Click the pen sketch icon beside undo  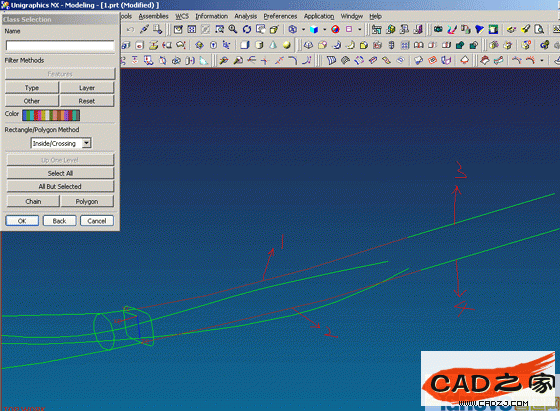point(144,29)
